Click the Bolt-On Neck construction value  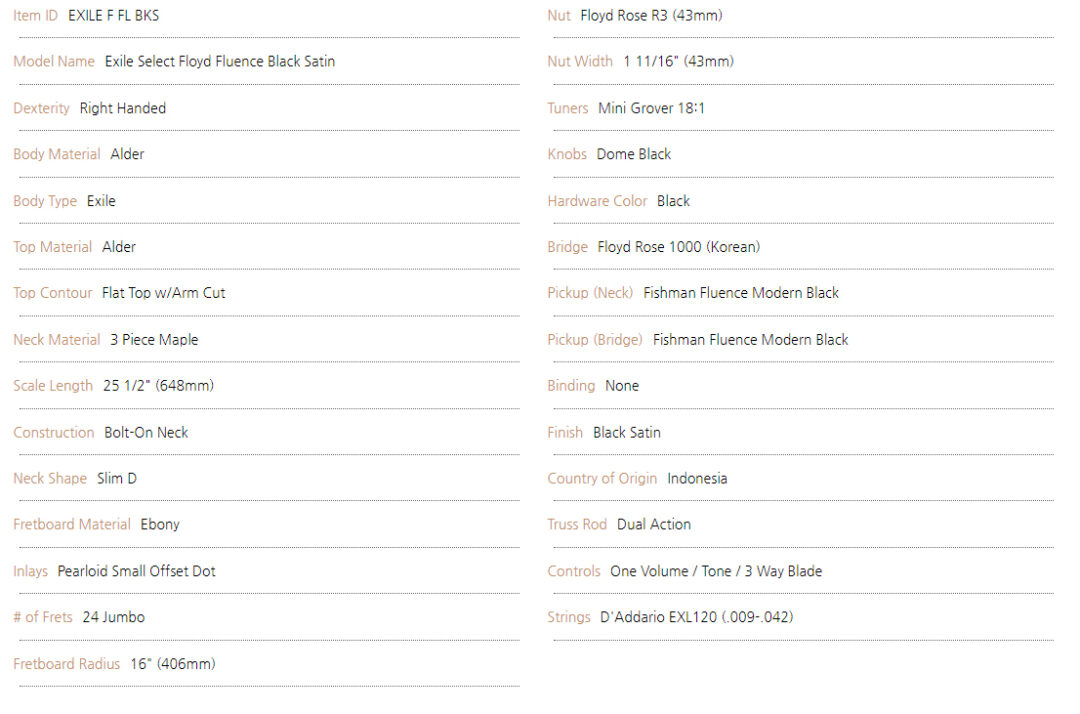click(146, 432)
